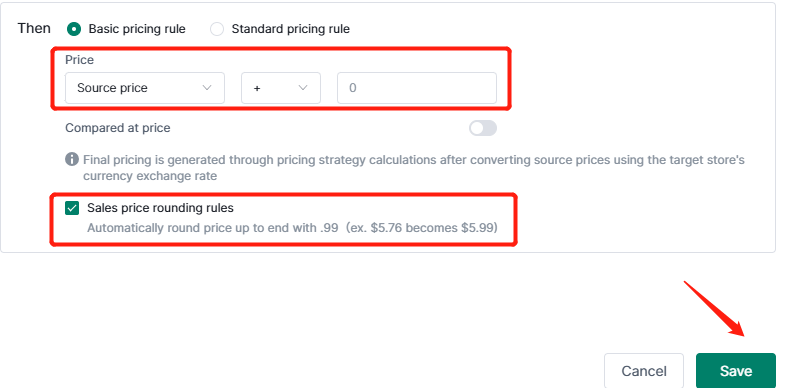Click the price adjustment value input field
This screenshot has height=388, width=801.
point(417,88)
